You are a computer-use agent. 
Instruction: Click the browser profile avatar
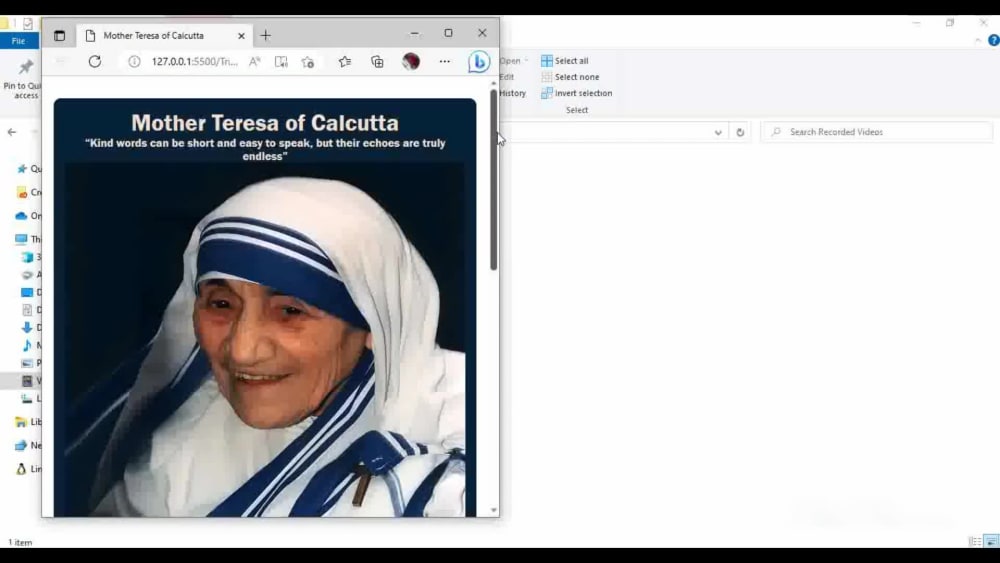tap(411, 61)
